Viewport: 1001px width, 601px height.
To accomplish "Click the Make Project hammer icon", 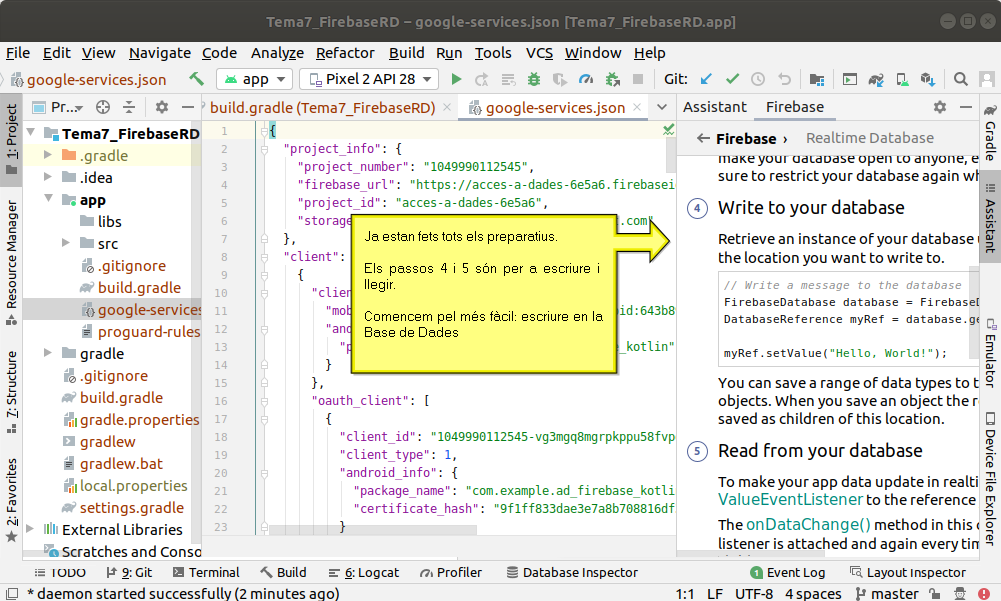I will point(197,79).
